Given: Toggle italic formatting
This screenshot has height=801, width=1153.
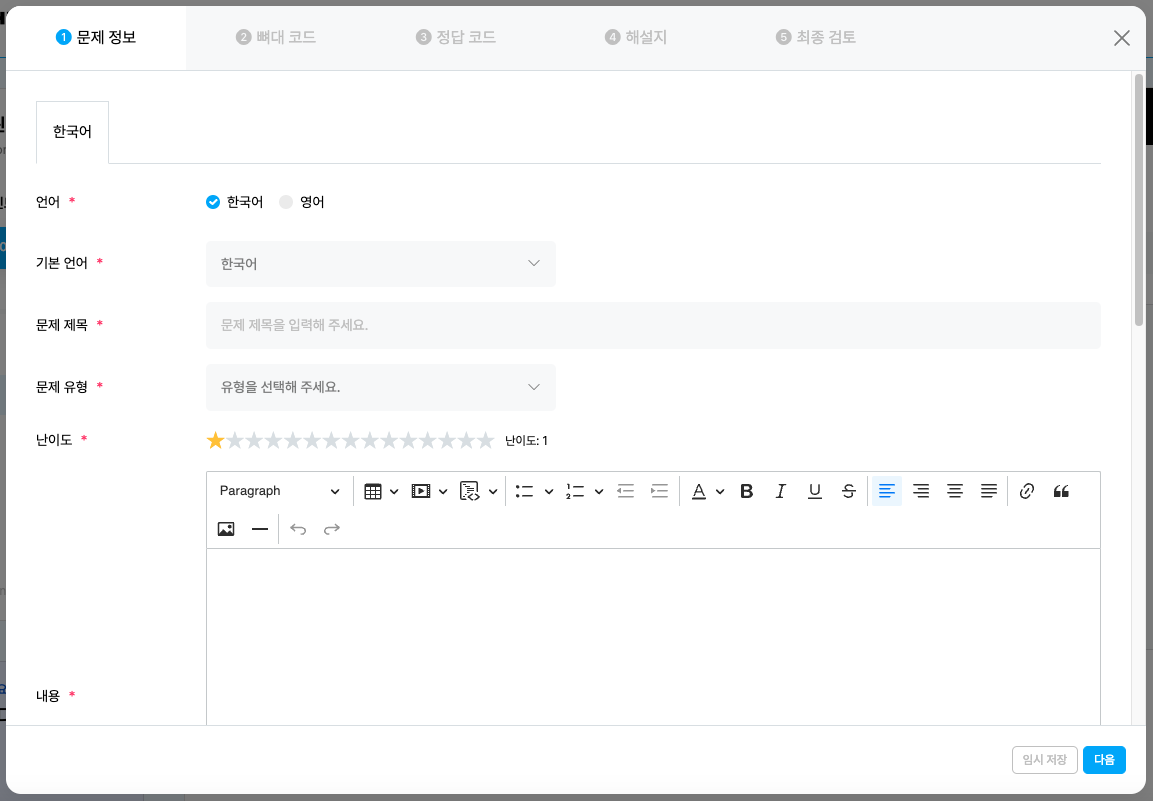Looking at the screenshot, I should tap(781, 491).
